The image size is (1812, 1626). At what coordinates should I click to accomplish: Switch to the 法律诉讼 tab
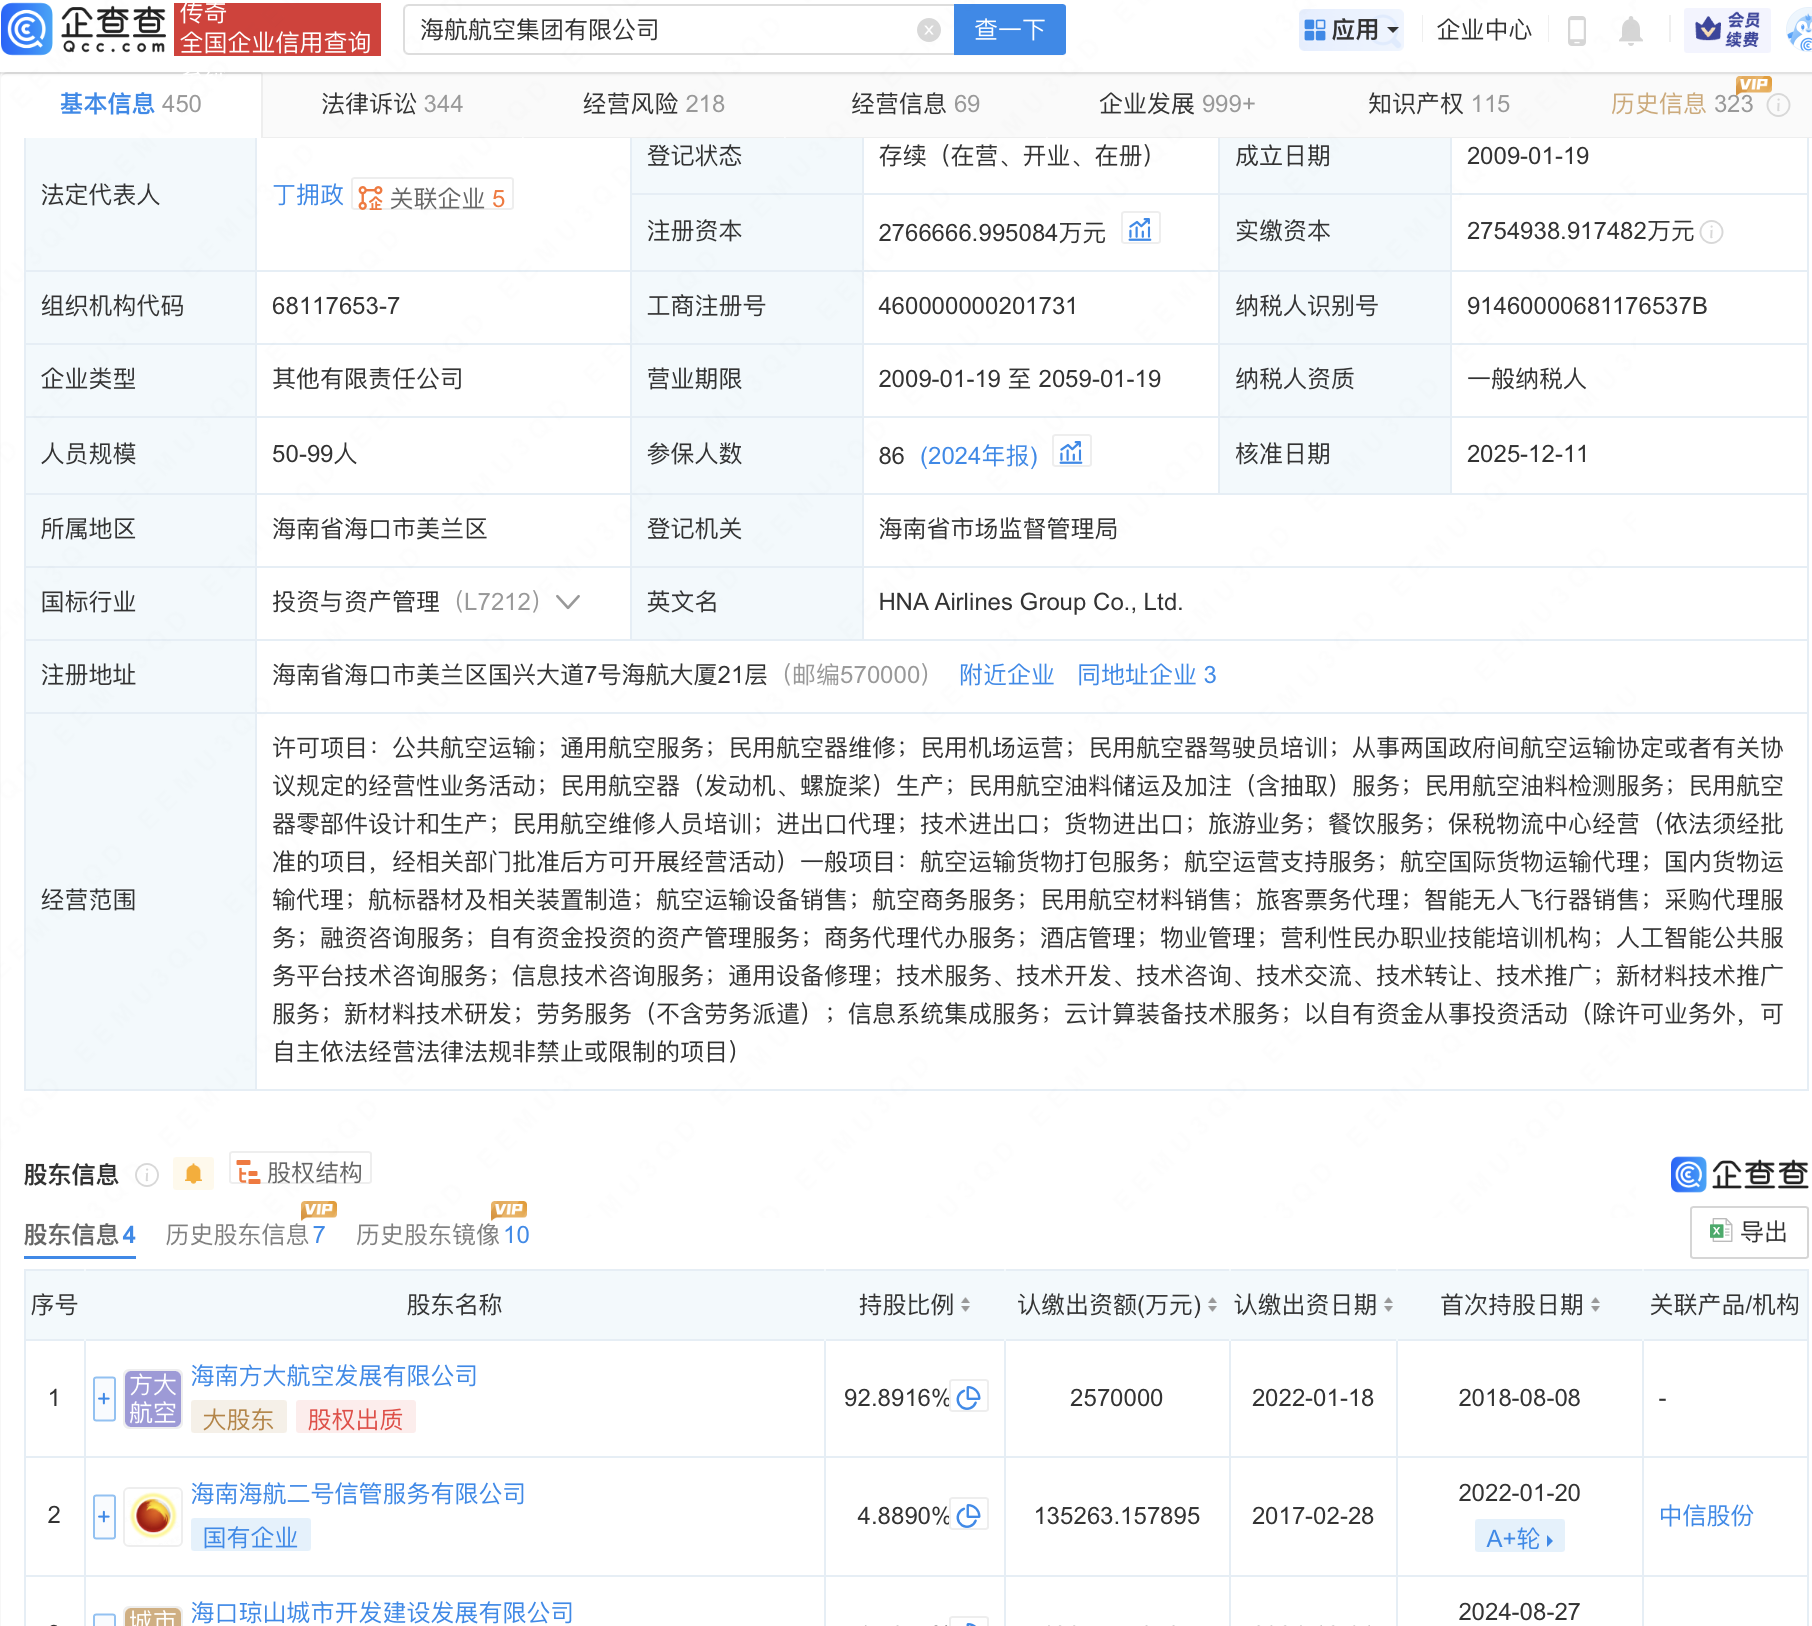click(x=390, y=103)
